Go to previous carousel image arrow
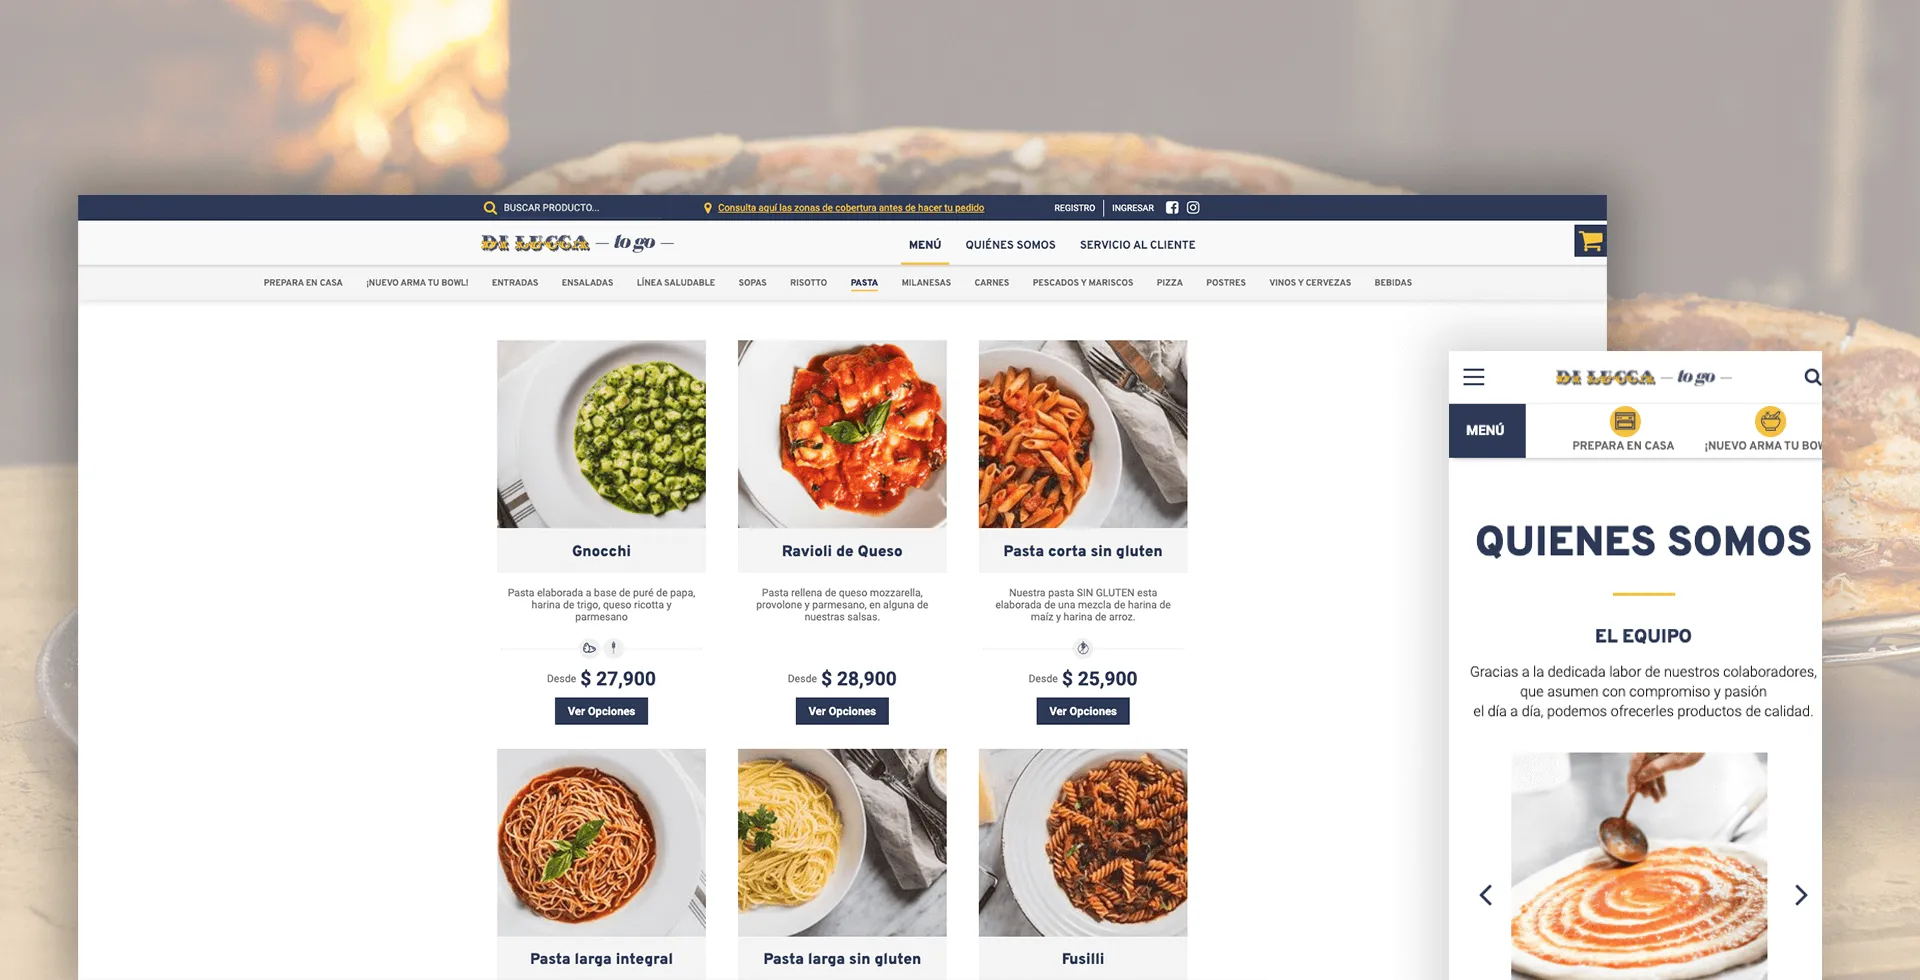1920x980 pixels. pyautogui.click(x=1486, y=895)
